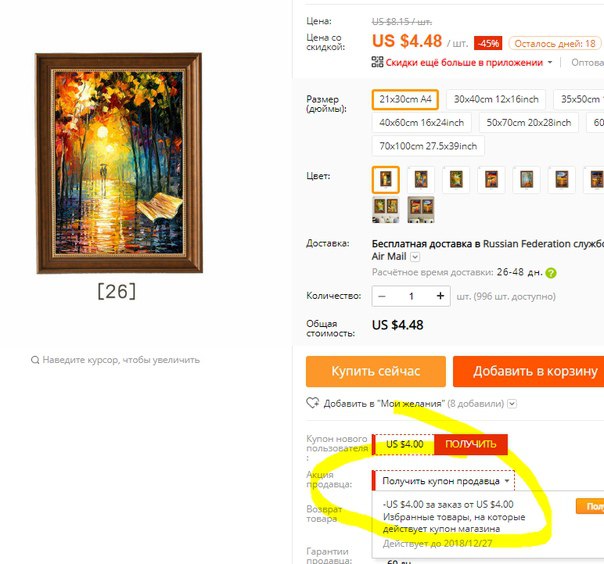Click the Купить сейчас button
This screenshot has height=564, width=604.
point(376,371)
